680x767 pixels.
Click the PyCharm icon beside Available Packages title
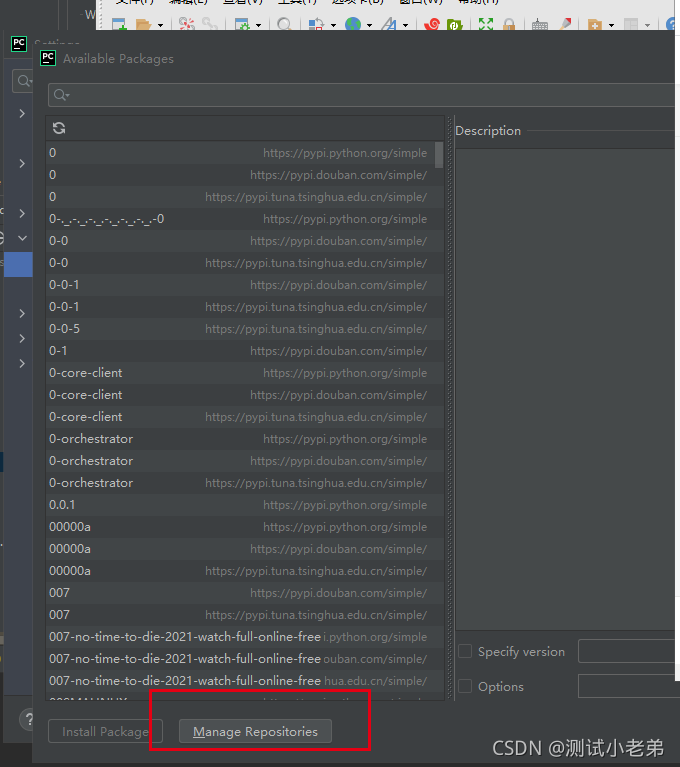click(x=48, y=58)
